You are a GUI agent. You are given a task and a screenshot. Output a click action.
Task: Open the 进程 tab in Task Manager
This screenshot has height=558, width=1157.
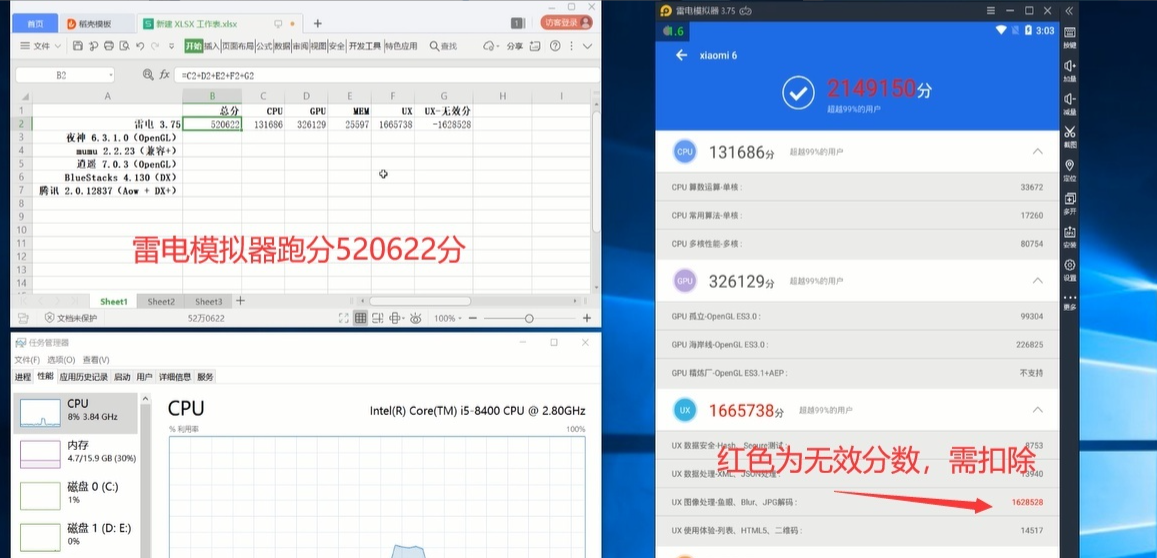[23, 376]
